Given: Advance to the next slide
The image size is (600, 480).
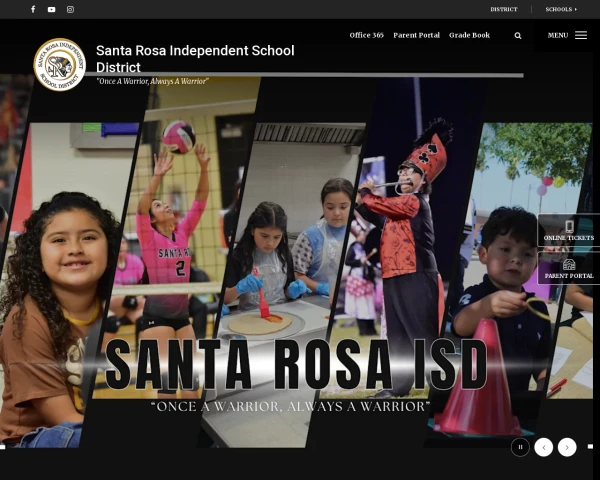Looking at the screenshot, I should click(x=567, y=447).
